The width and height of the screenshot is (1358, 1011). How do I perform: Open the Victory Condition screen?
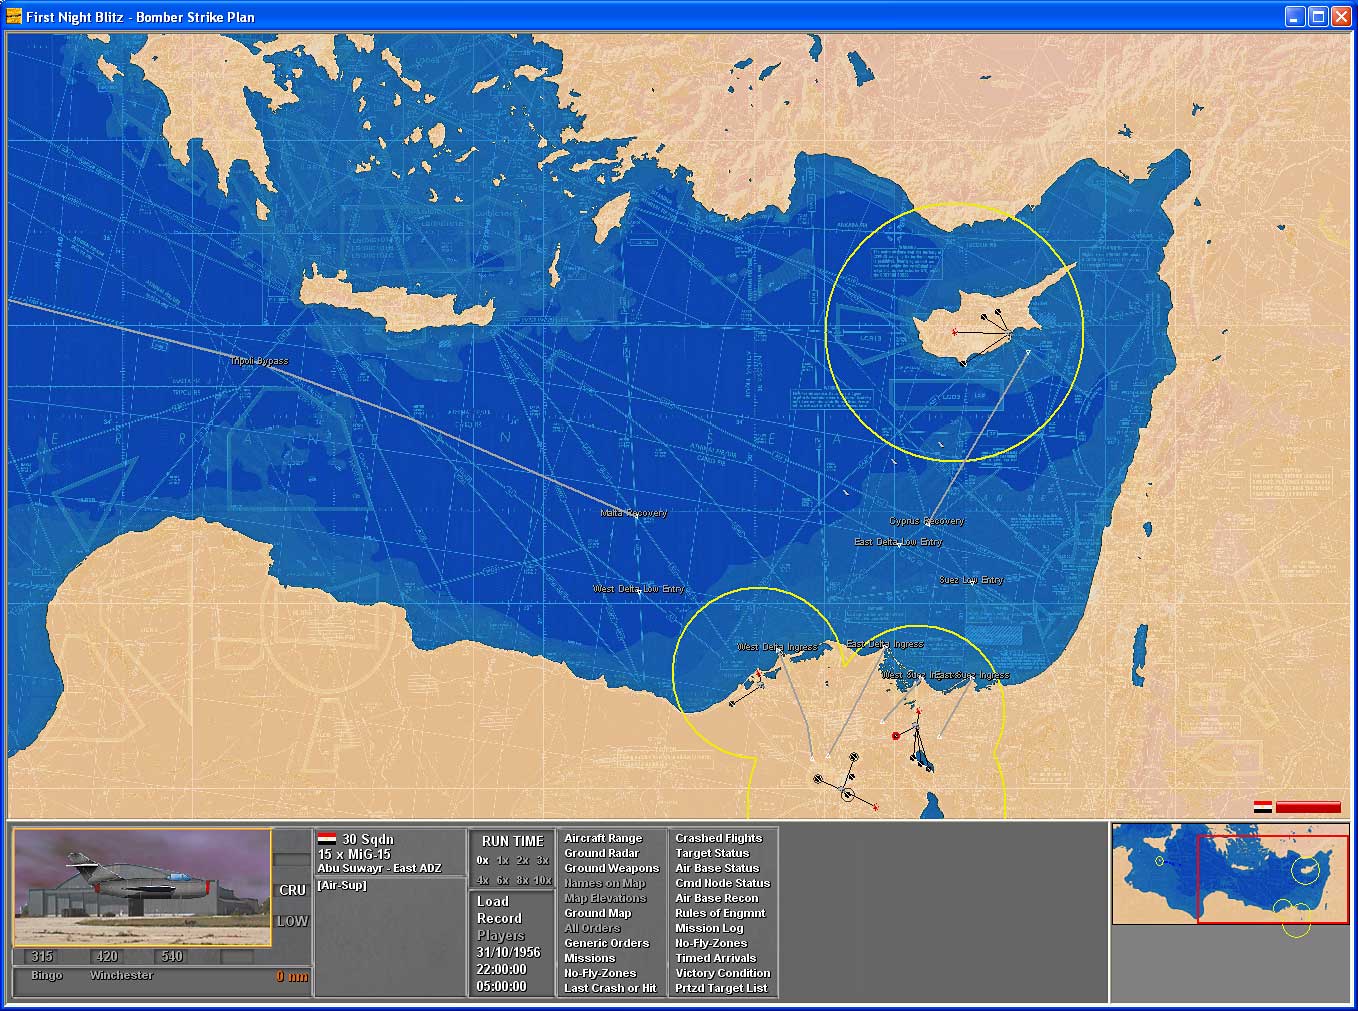722,973
